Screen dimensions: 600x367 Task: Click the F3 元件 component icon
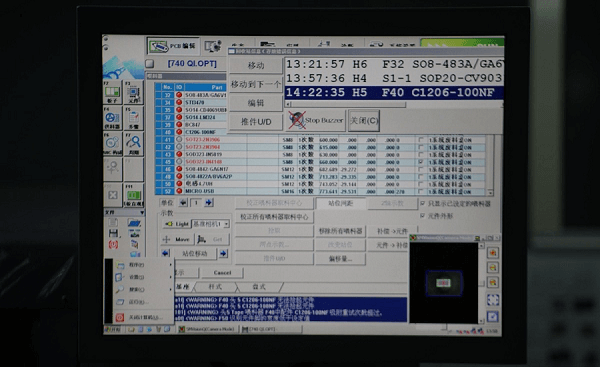[134, 93]
